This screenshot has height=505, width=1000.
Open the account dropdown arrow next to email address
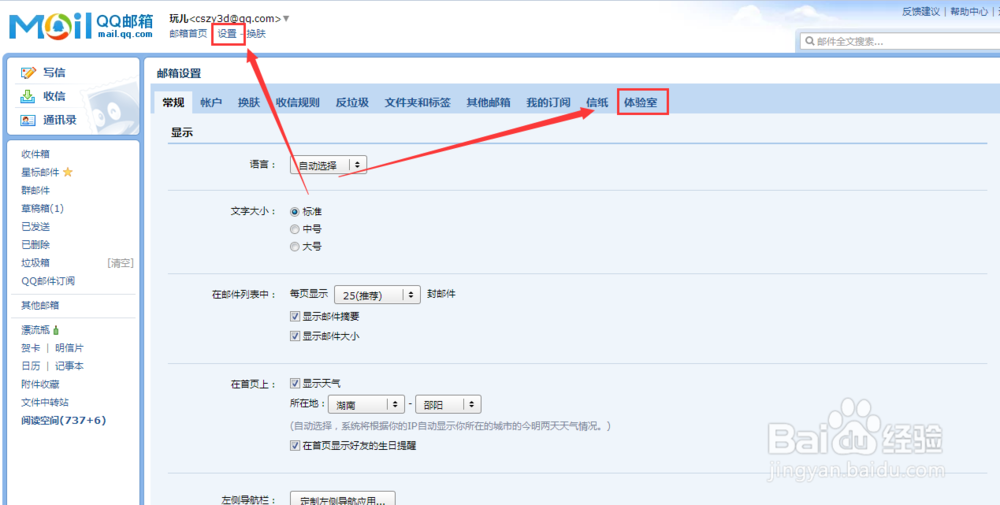[x=286, y=18]
